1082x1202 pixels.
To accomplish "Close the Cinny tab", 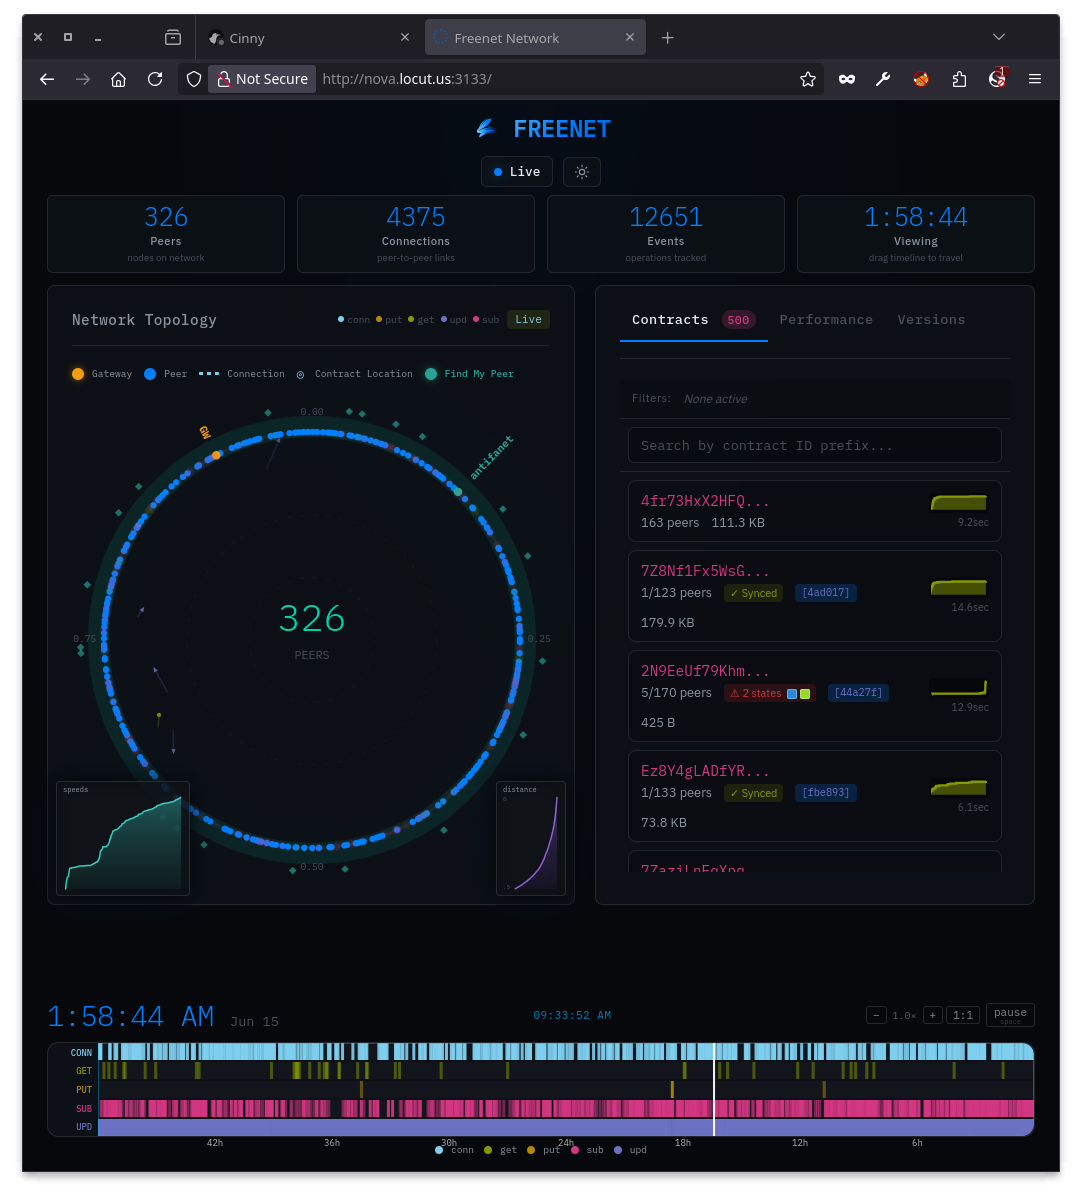I will [404, 37].
